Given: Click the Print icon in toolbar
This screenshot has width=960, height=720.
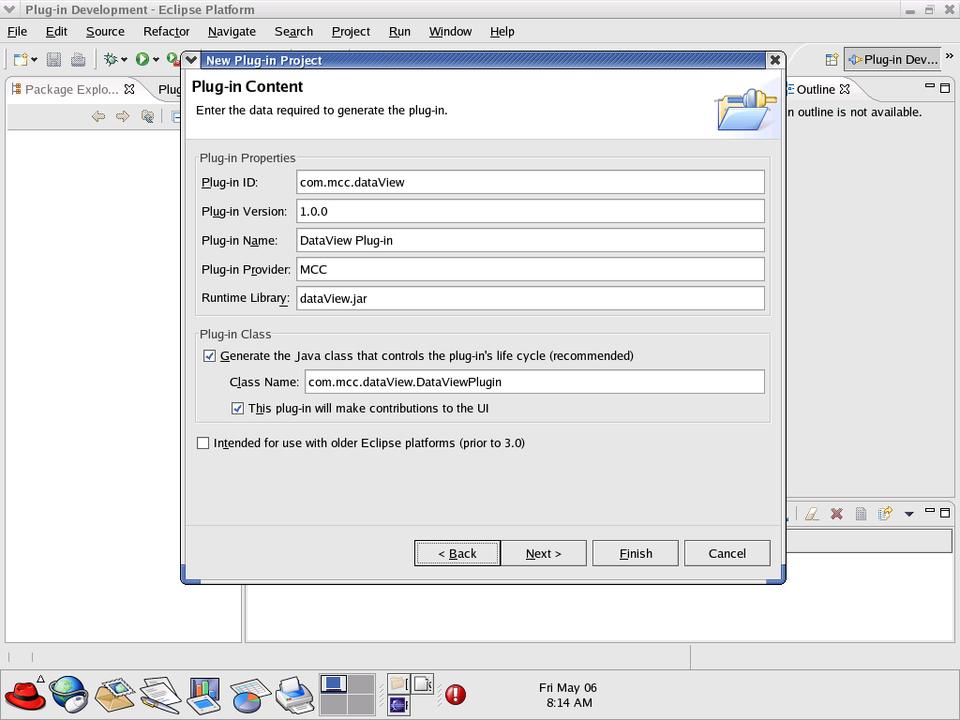Looking at the screenshot, I should (x=78, y=60).
